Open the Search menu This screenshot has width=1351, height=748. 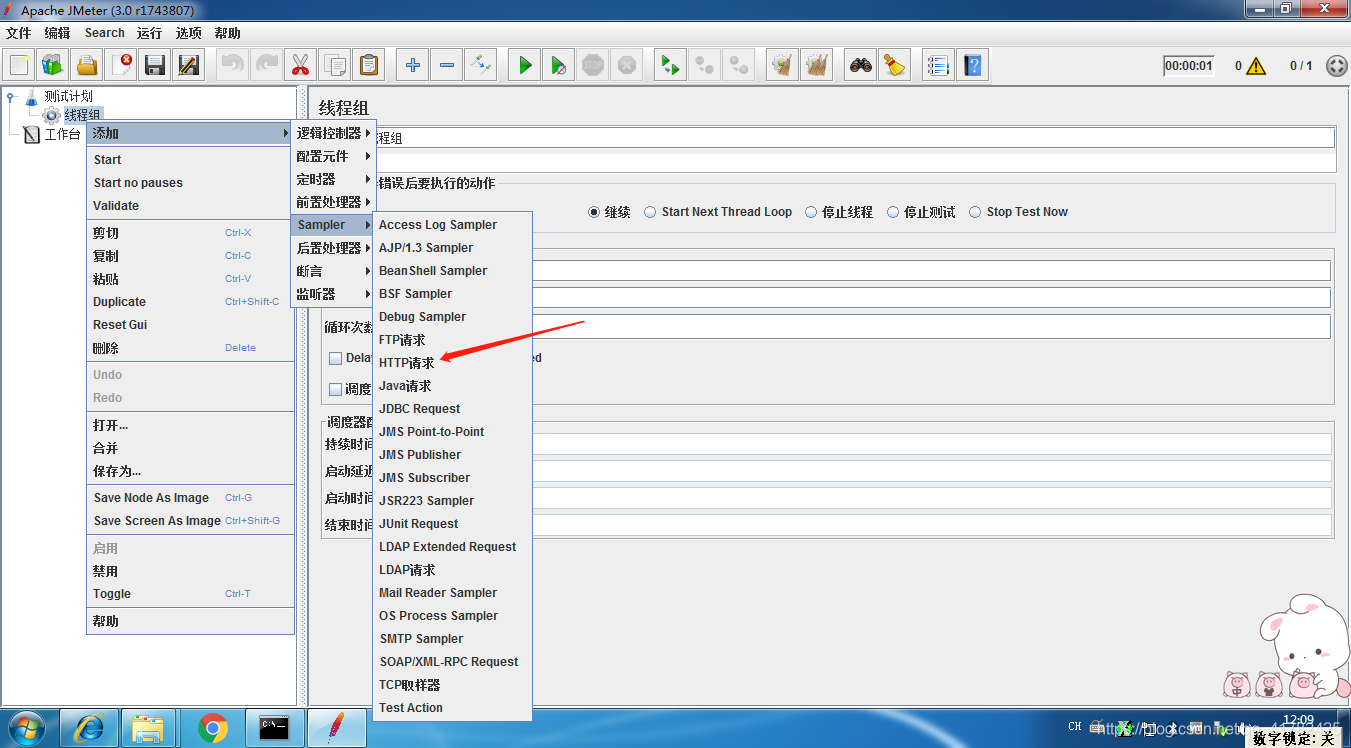105,33
